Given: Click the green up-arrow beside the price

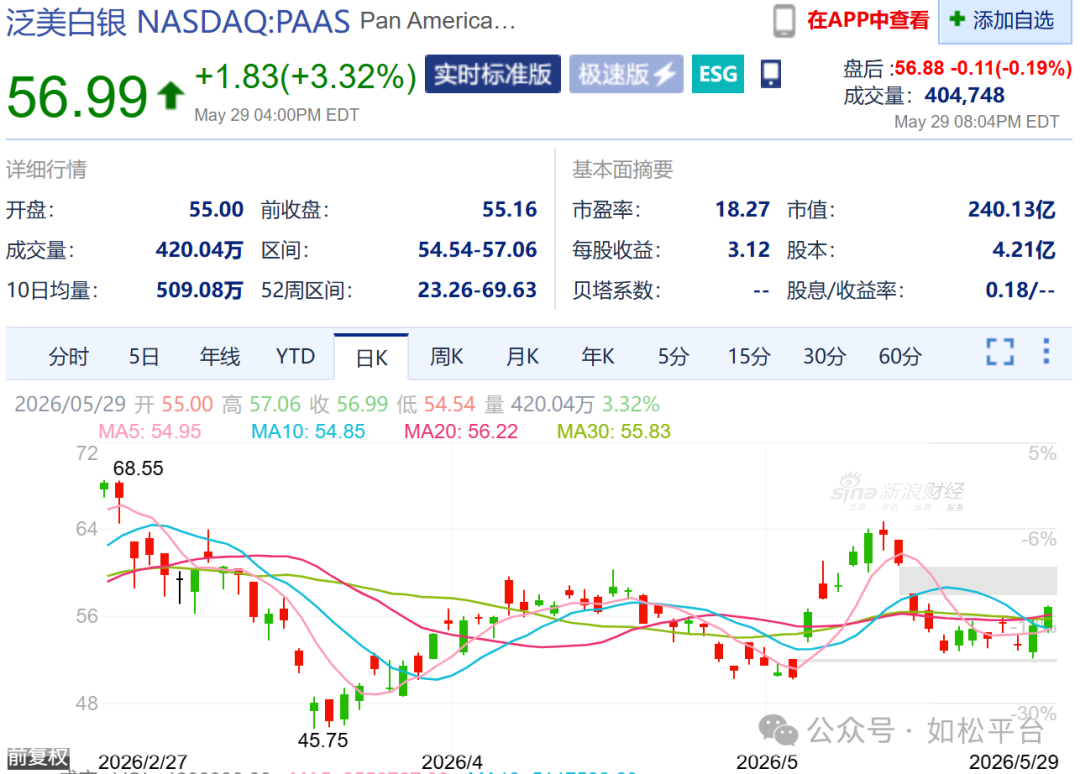Looking at the screenshot, I should [170, 96].
